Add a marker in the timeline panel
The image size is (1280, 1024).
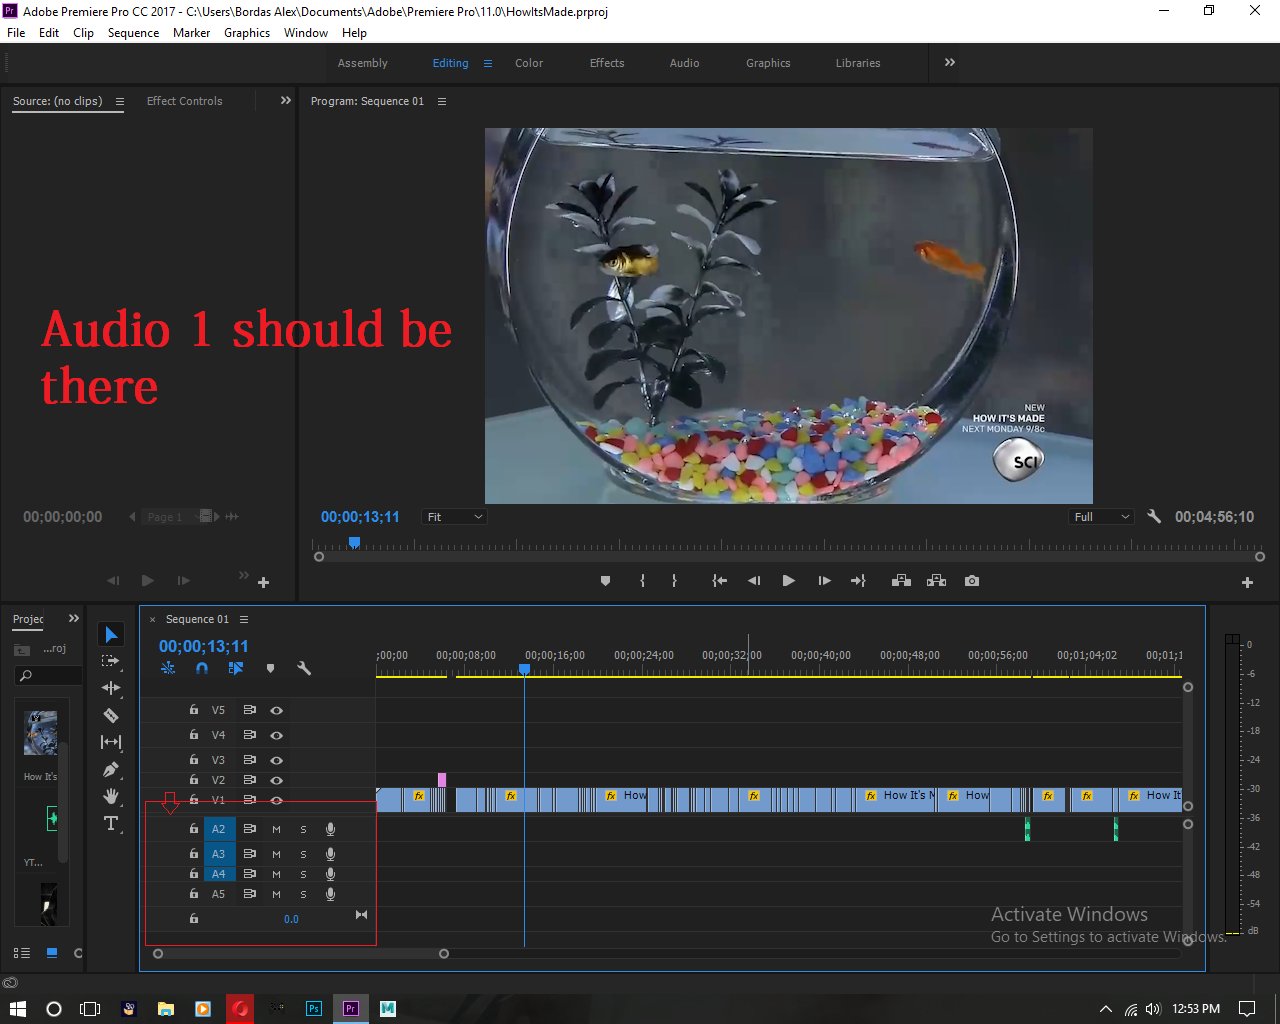click(270, 668)
